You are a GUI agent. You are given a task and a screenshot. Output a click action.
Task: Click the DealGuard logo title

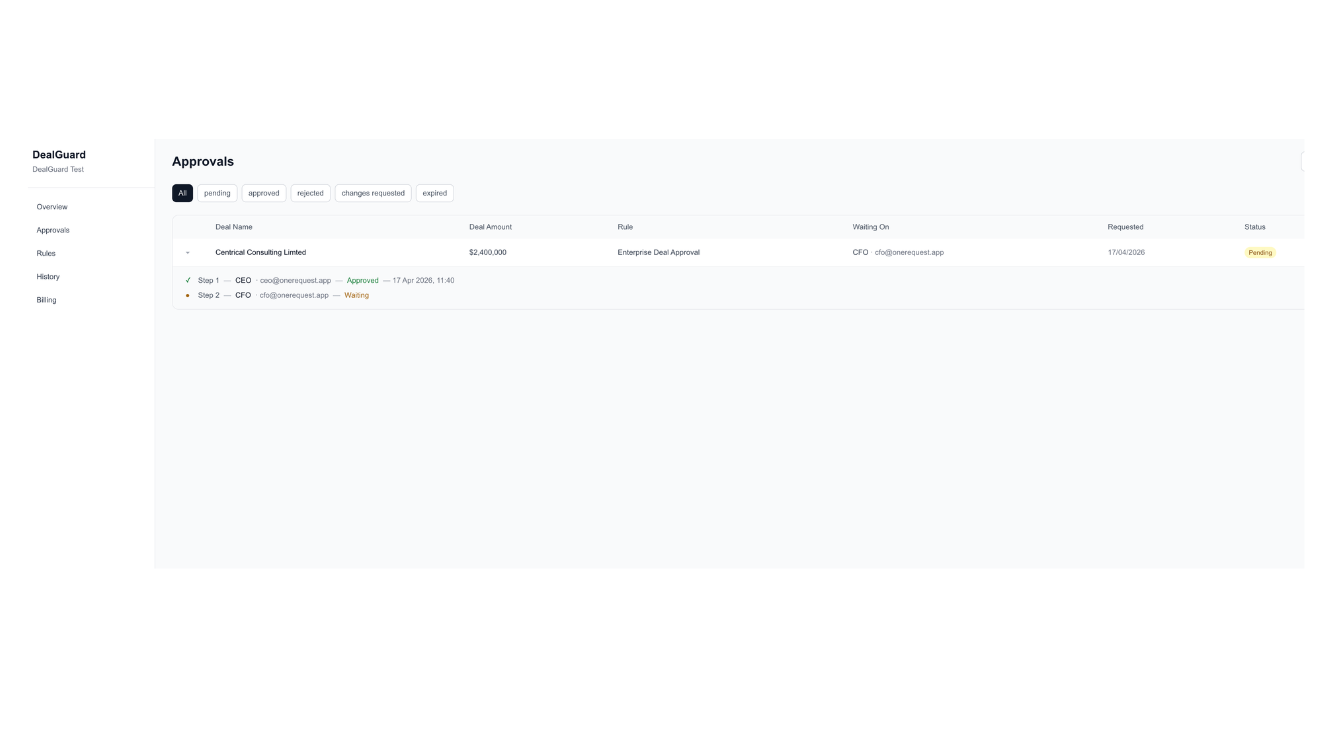(59, 155)
